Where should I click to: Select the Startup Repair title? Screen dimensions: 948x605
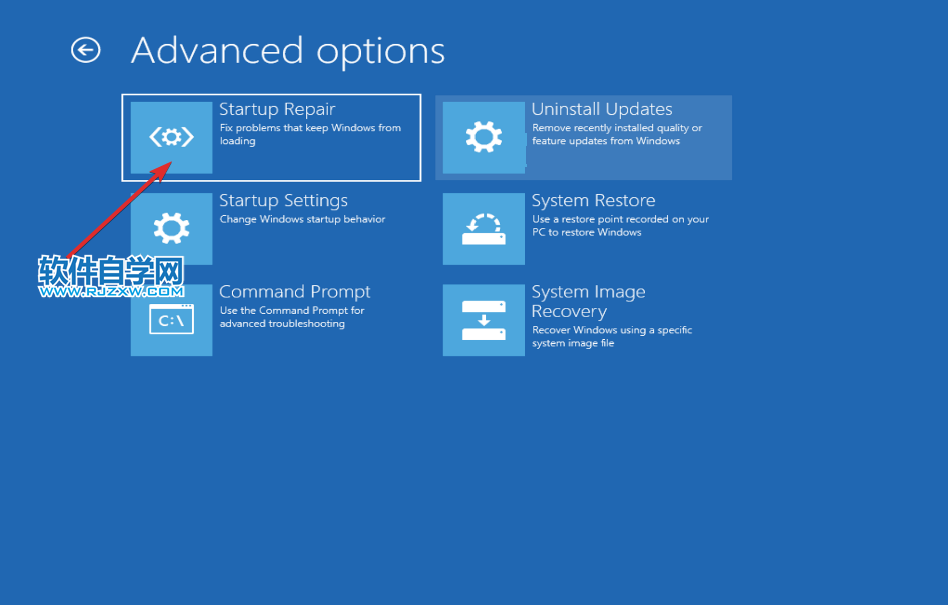[277, 109]
